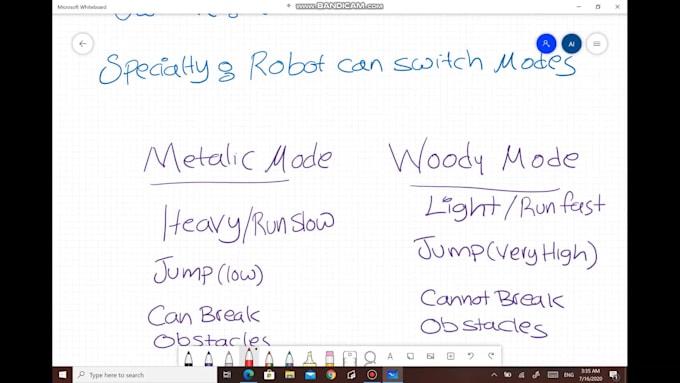
Task: Open the notification action center
Action: click(614, 375)
